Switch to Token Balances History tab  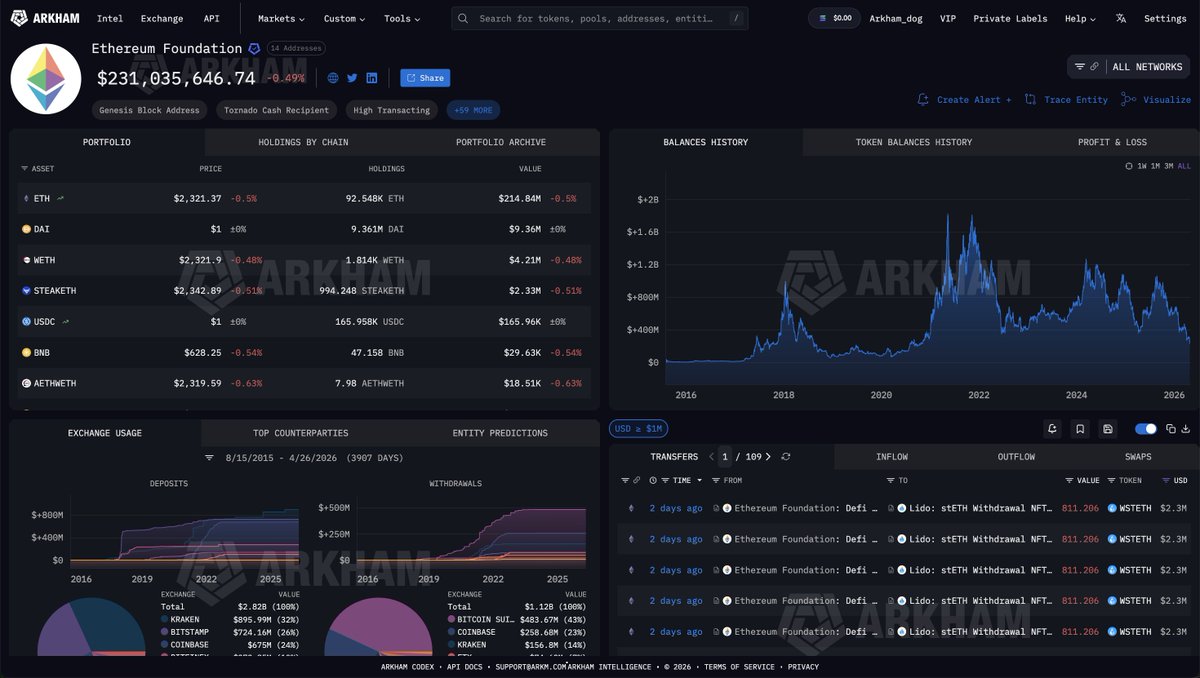(x=913, y=142)
